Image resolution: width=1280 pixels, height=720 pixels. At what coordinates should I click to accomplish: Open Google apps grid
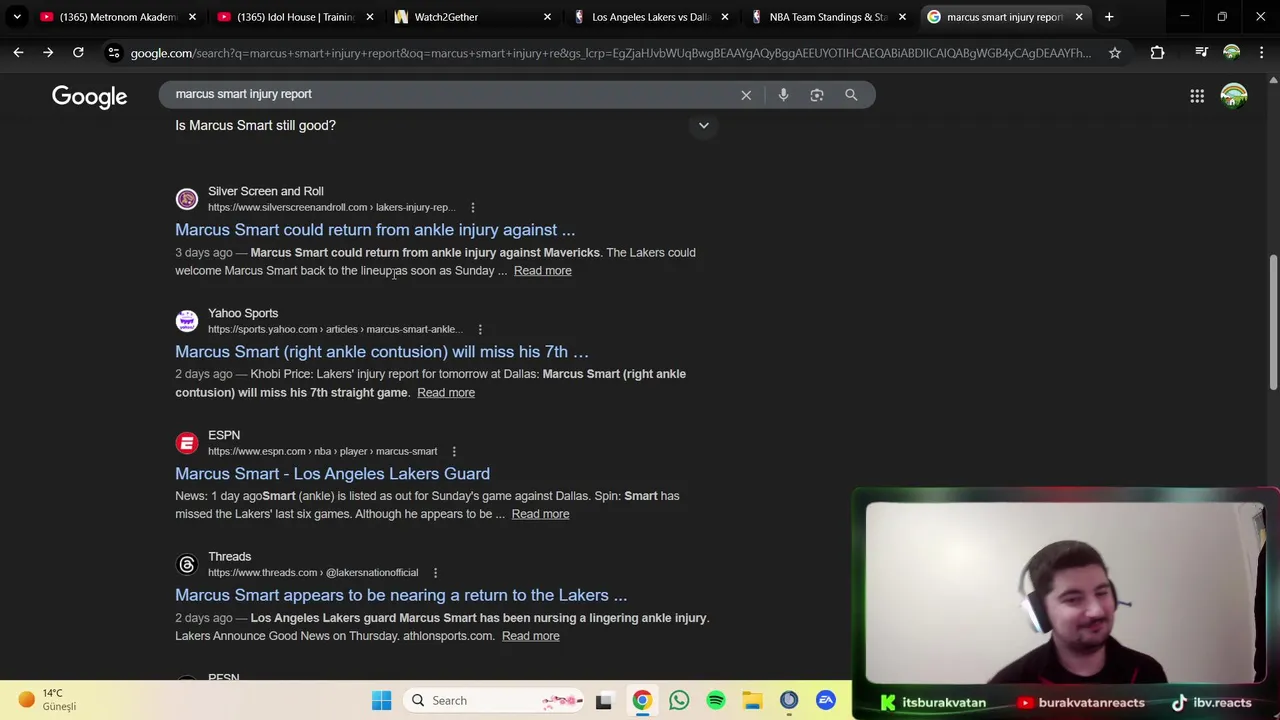[1197, 96]
